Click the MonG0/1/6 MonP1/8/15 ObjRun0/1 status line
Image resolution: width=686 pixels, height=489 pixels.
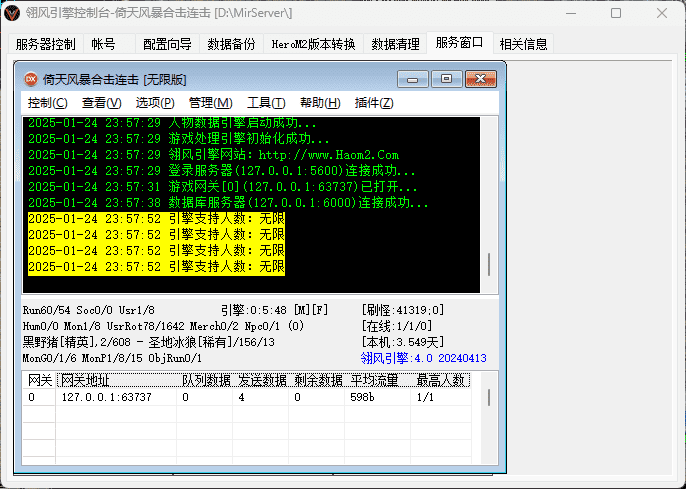[112, 358]
